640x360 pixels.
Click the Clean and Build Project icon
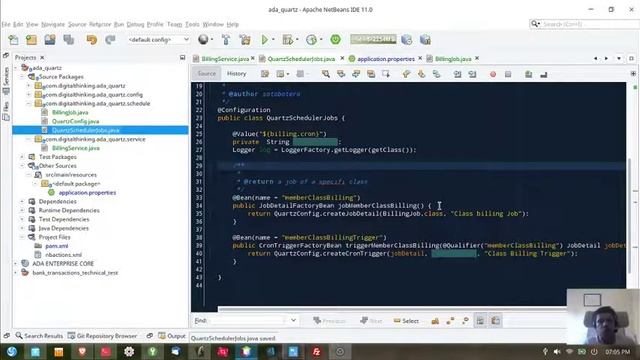(x=245, y=40)
